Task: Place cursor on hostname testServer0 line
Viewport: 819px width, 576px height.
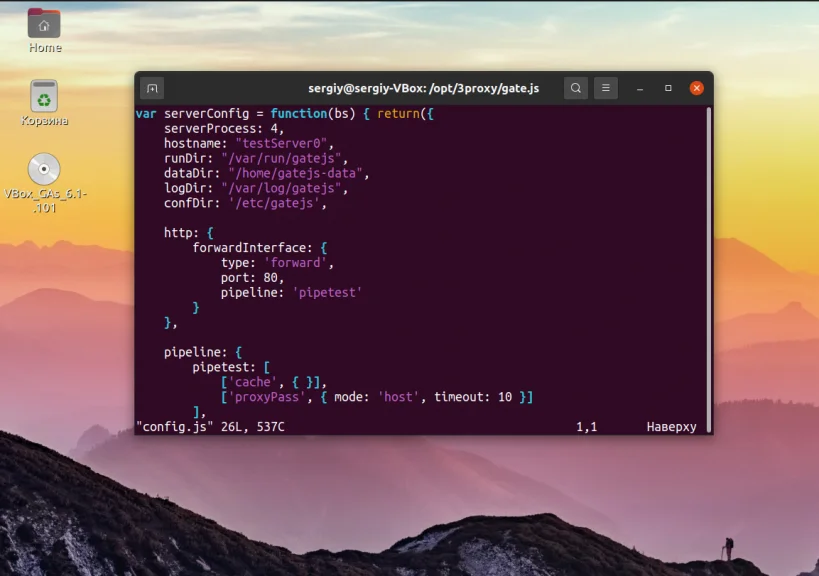Action: click(x=249, y=144)
